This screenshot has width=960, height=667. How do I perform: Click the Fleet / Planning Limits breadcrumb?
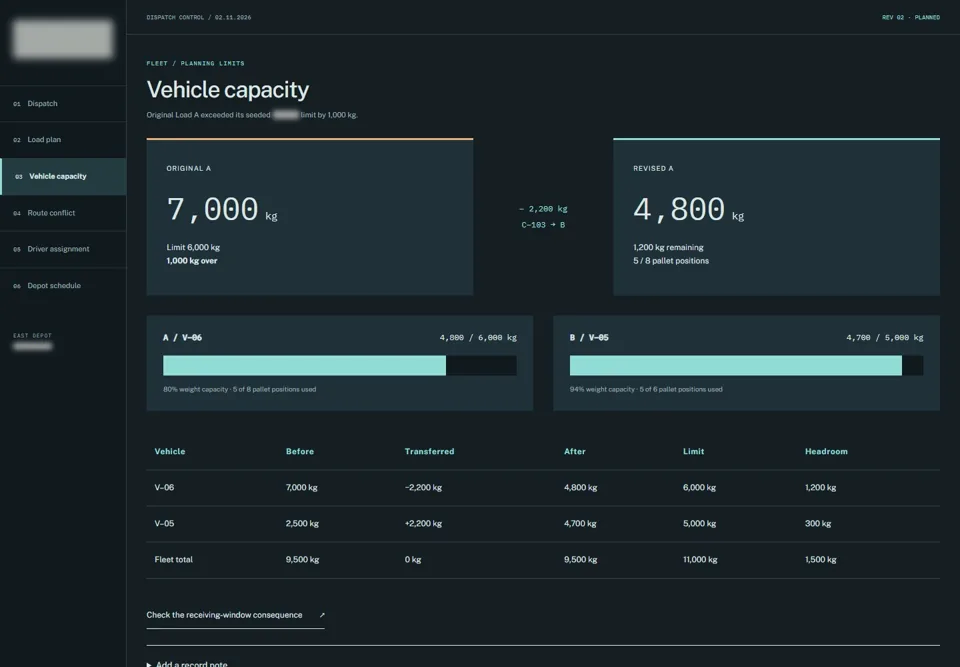click(195, 63)
